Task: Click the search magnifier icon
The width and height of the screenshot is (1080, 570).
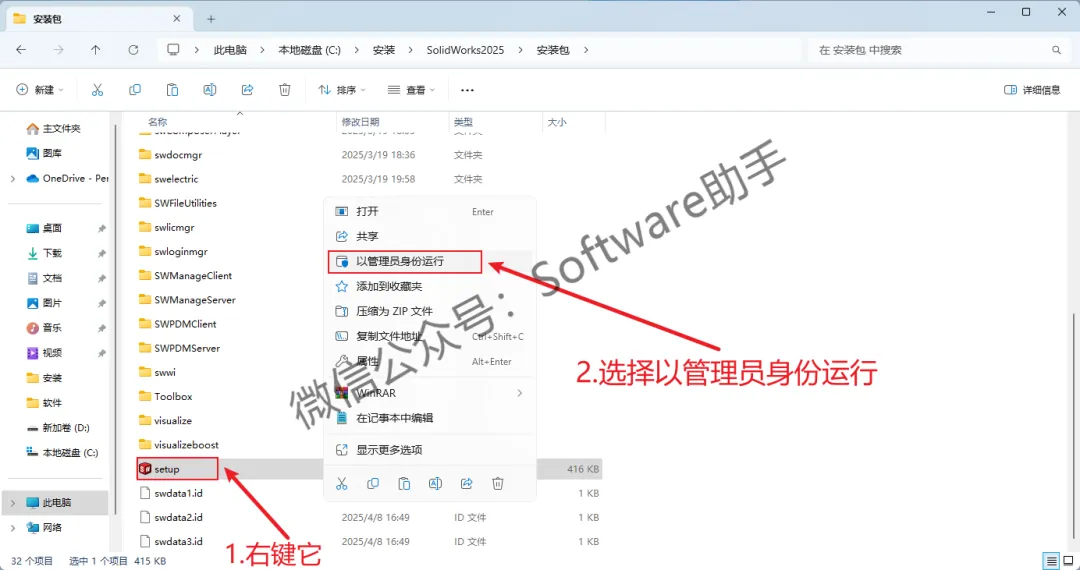Action: pos(1056,50)
